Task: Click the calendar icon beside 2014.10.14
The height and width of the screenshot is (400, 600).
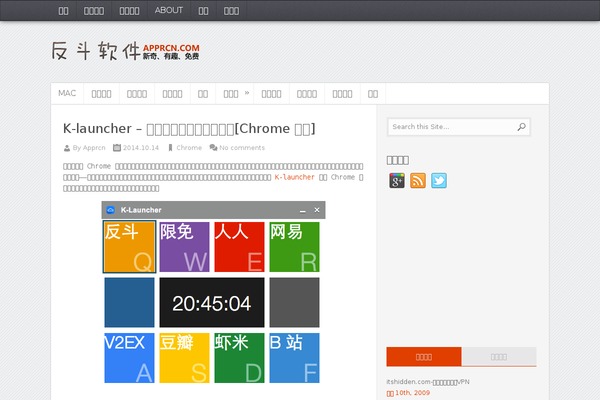Action: coord(117,147)
